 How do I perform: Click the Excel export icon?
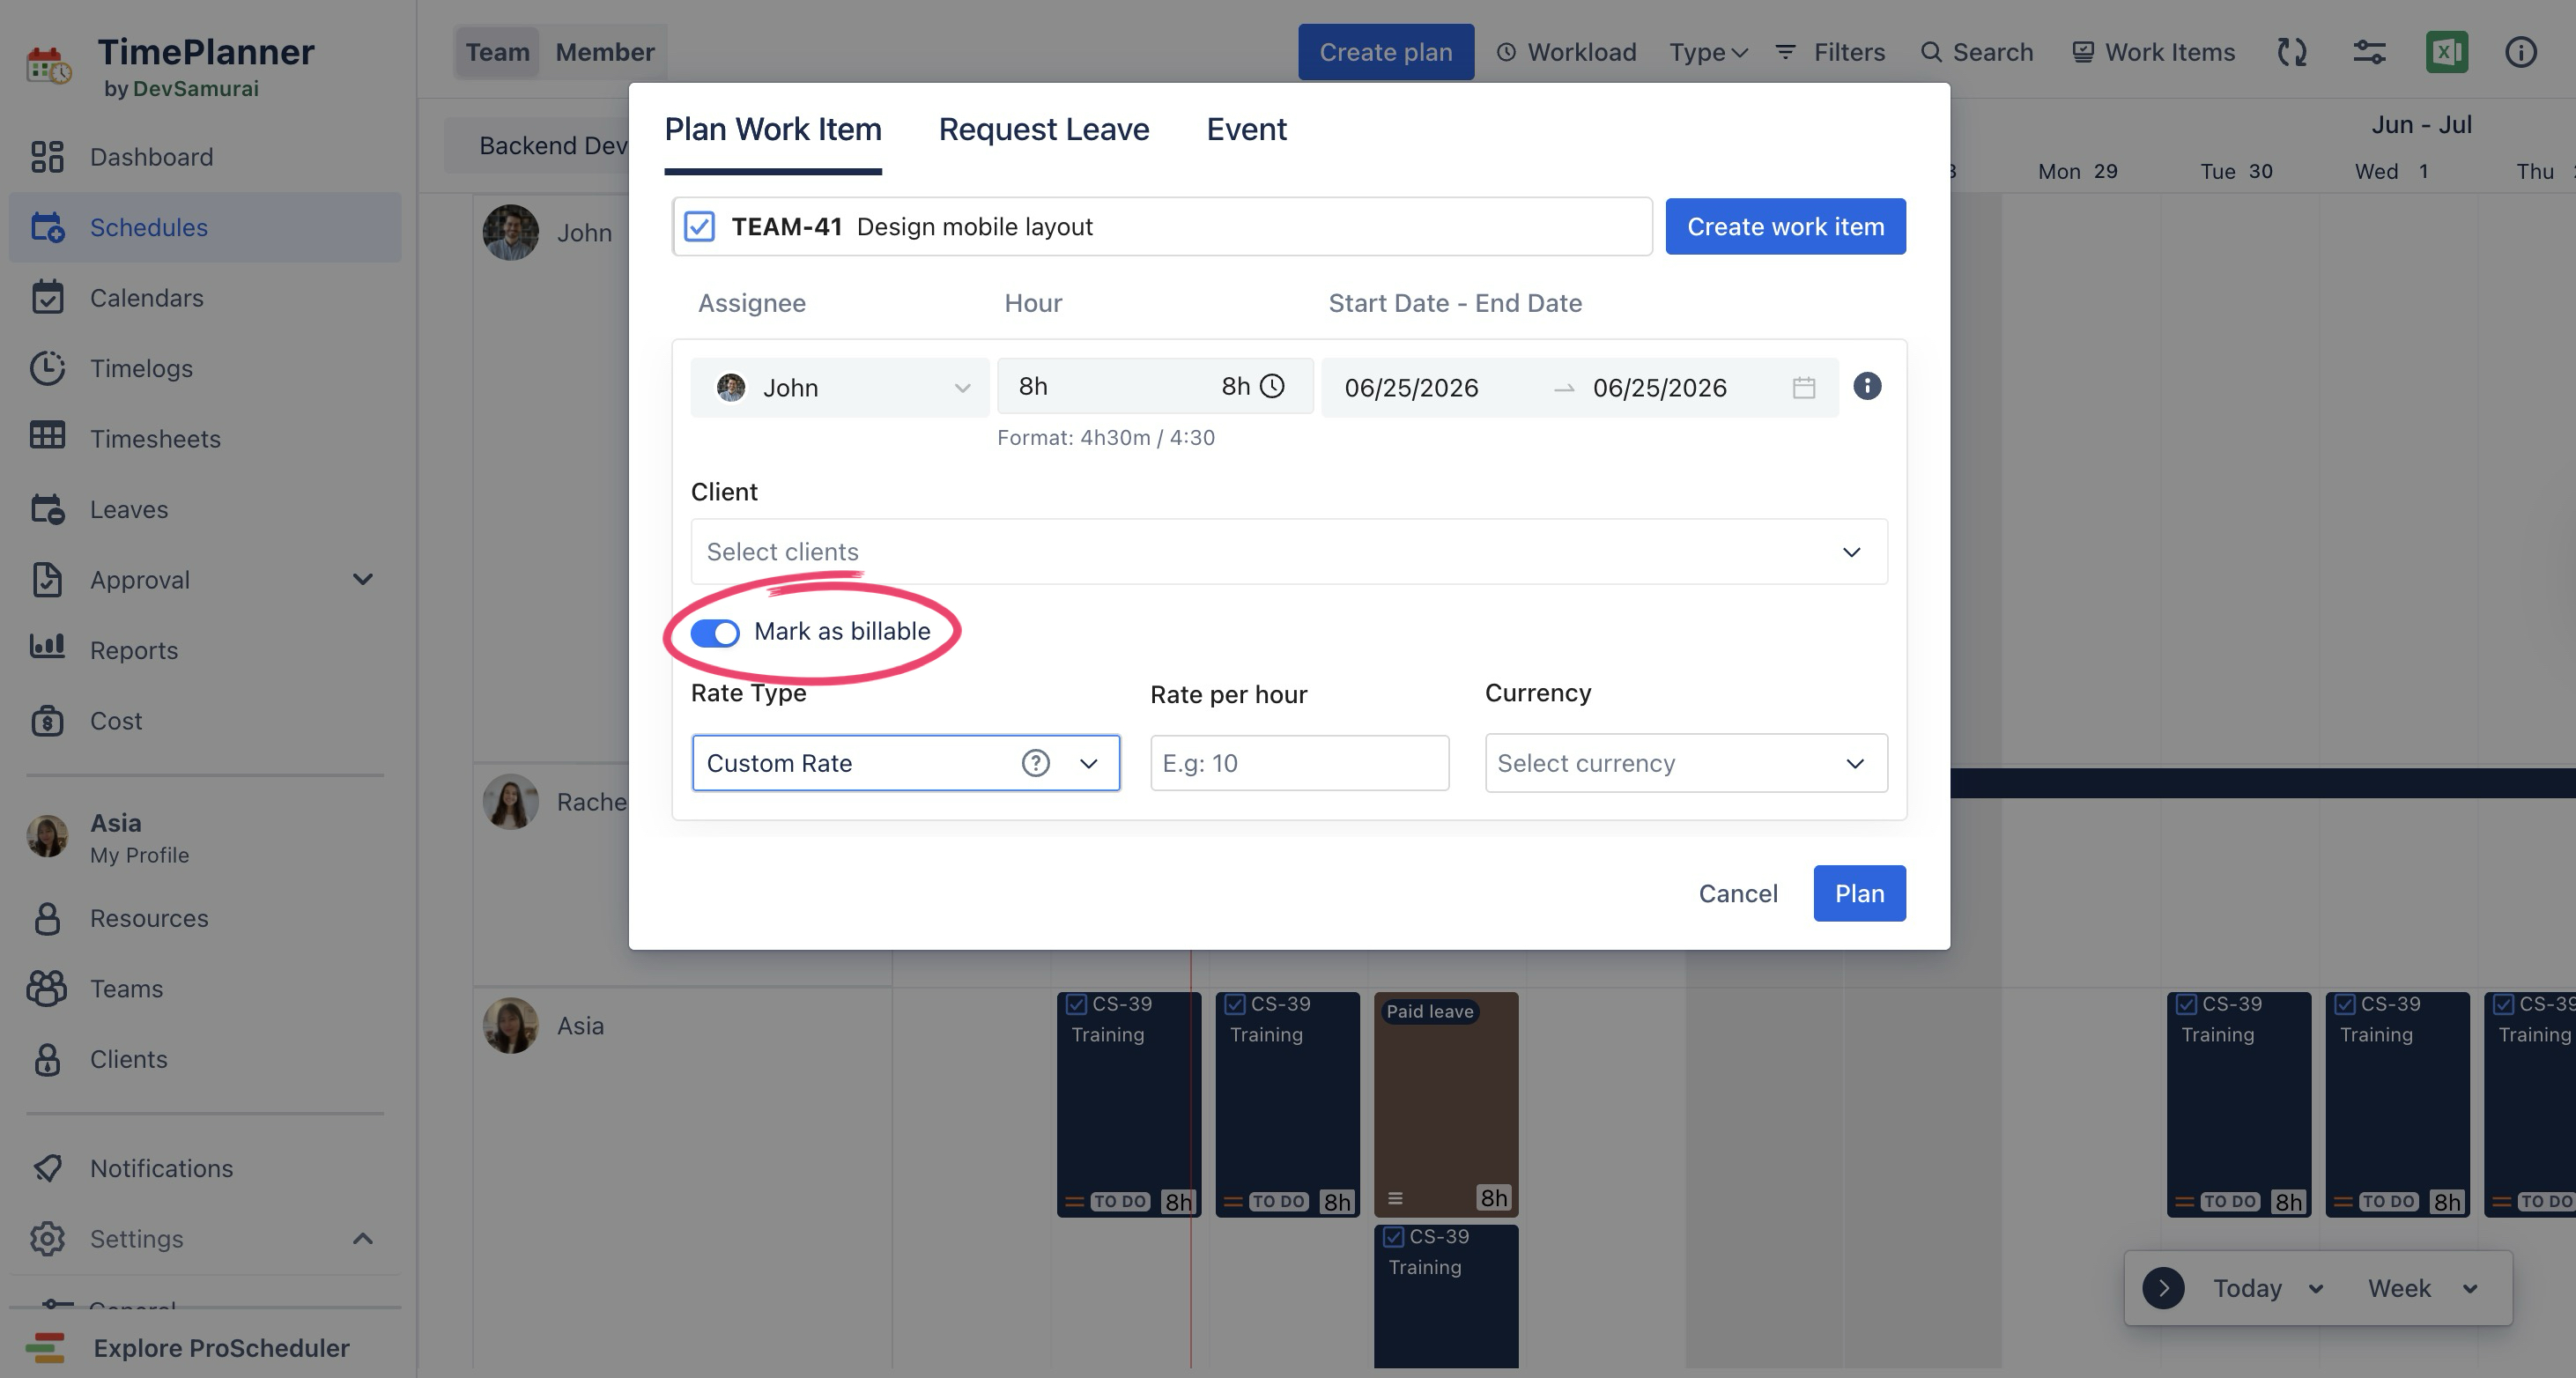pos(2446,52)
